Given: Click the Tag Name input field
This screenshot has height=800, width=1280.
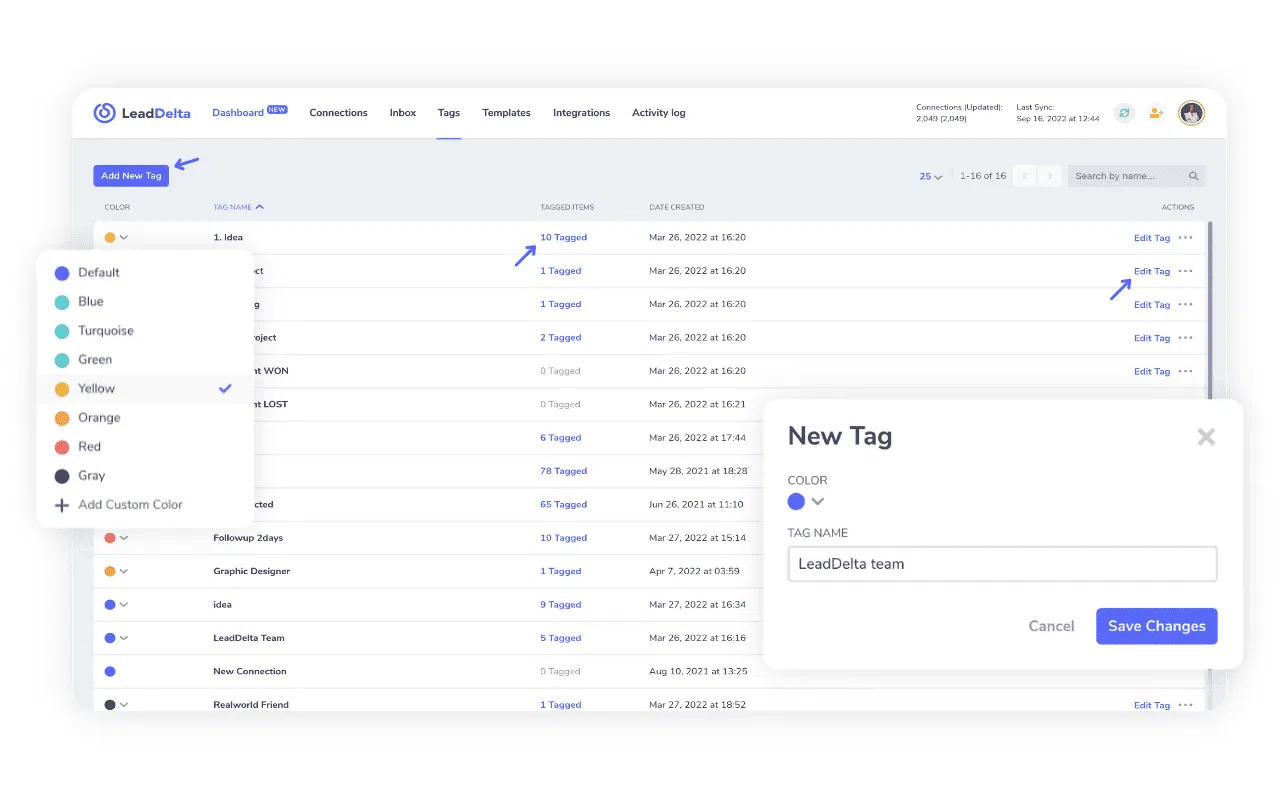Looking at the screenshot, I should tap(1001, 564).
